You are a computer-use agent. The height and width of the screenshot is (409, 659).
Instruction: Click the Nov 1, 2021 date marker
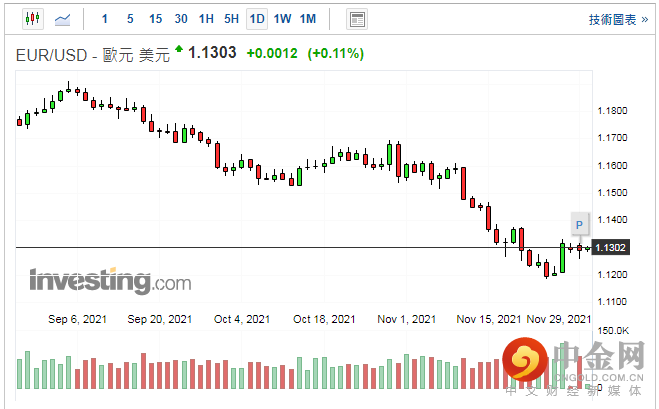click(406, 320)
